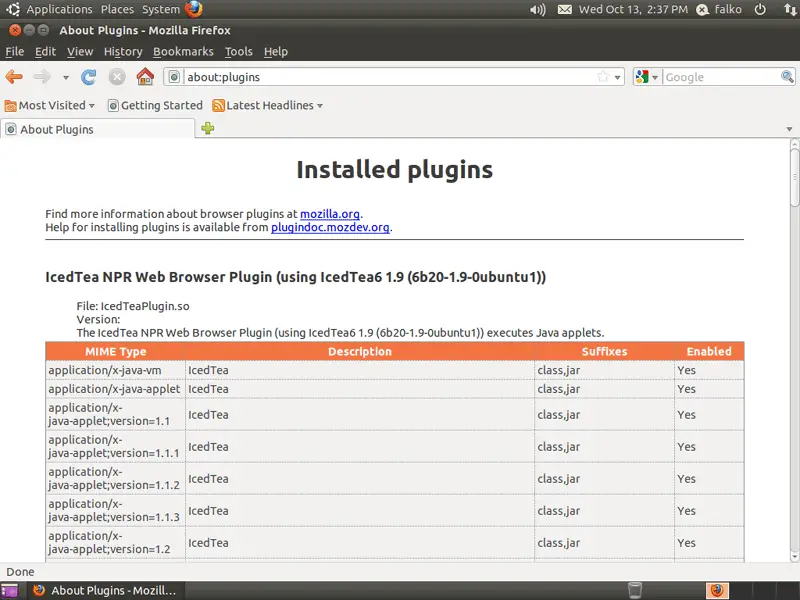Screen dimensions: 800x600
Task: Click the Enabled column header
Action: tap(709, 352)
